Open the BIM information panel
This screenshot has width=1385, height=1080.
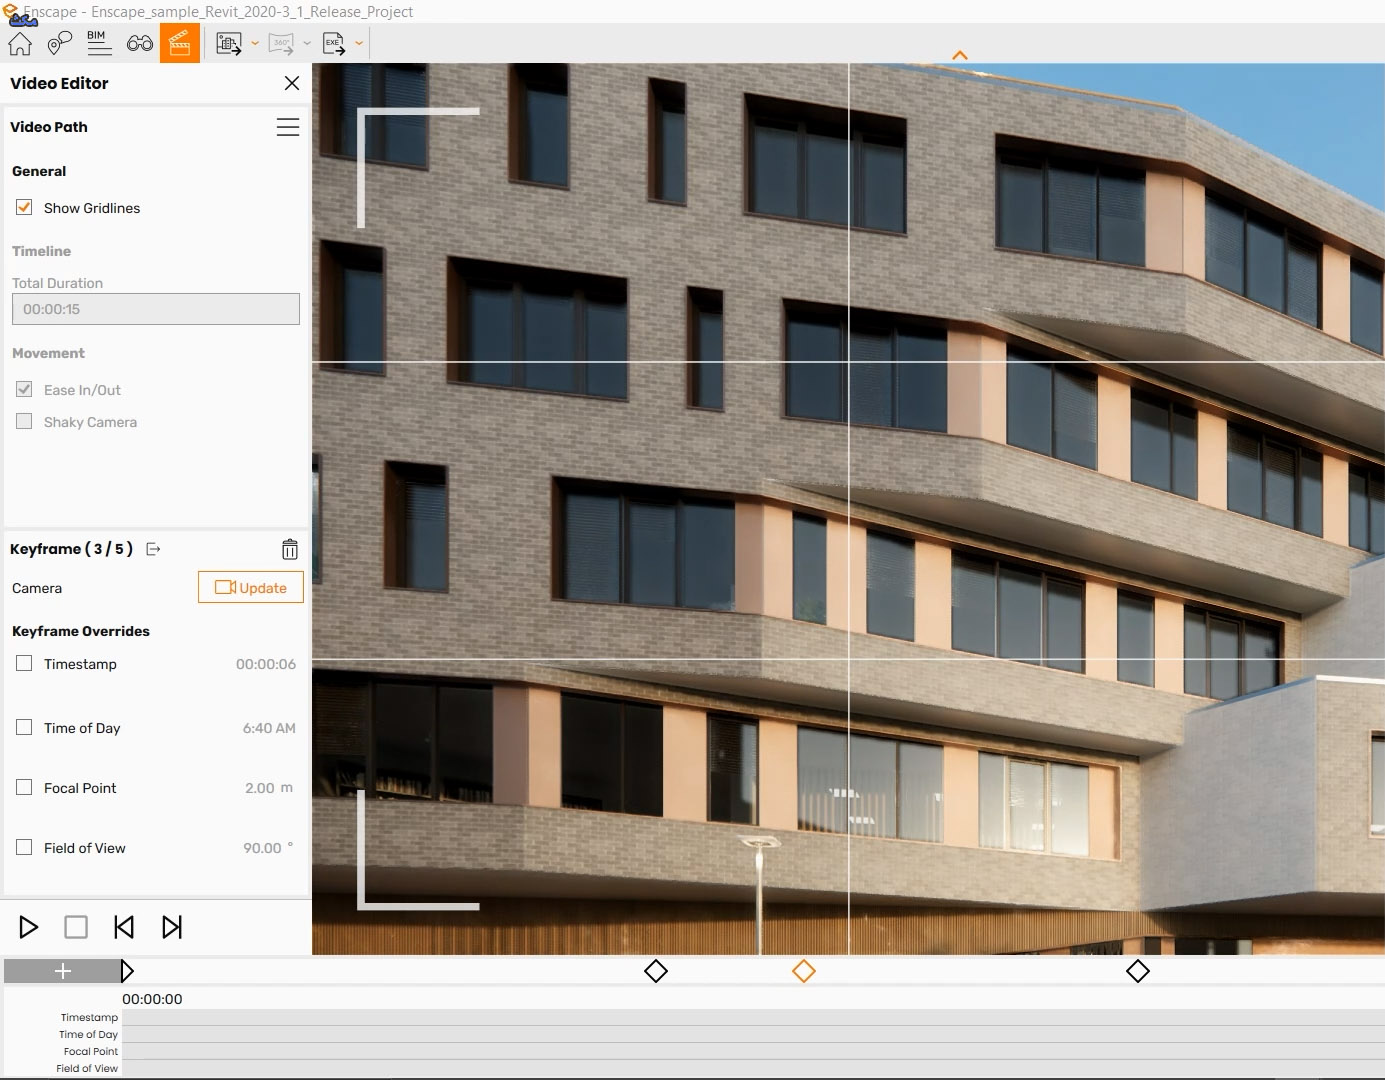click(98, 43)
